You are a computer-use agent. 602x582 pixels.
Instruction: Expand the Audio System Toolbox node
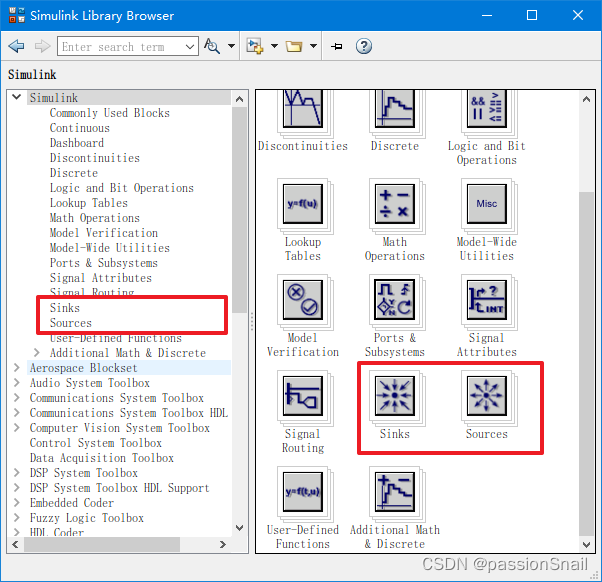click(17, 382)
